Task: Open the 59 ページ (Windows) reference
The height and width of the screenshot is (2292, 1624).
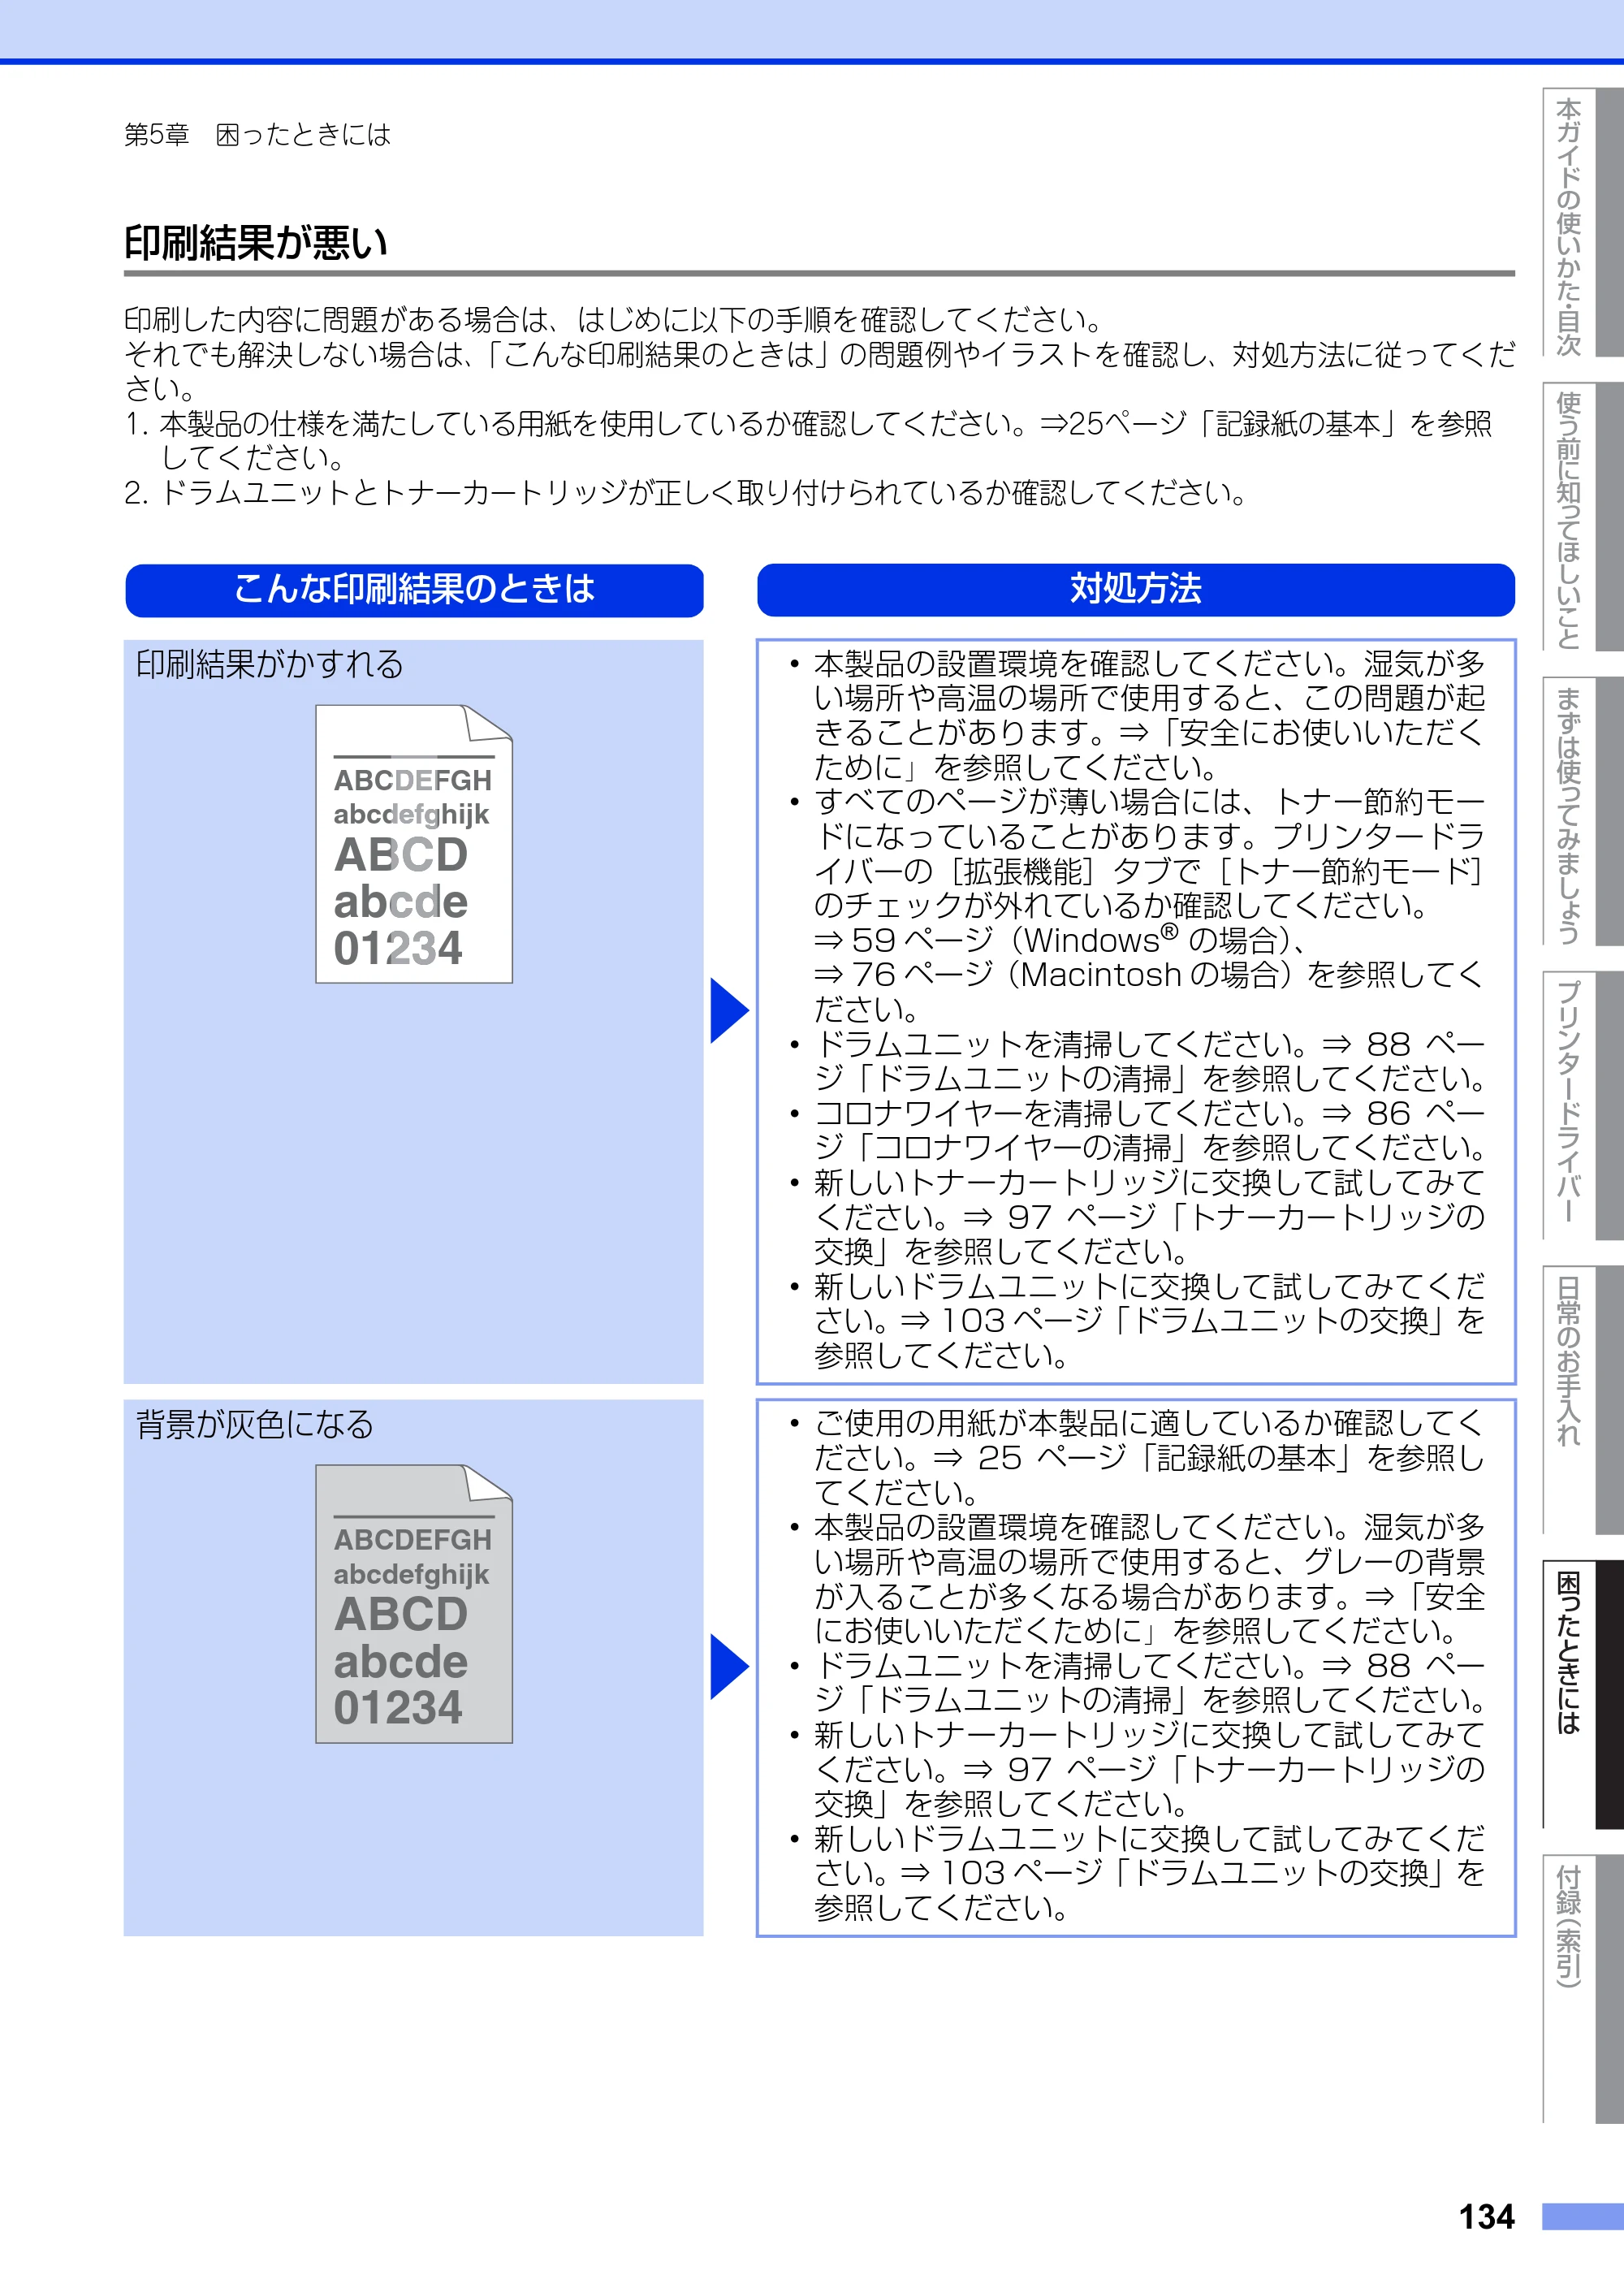Action: point(1059,941)
